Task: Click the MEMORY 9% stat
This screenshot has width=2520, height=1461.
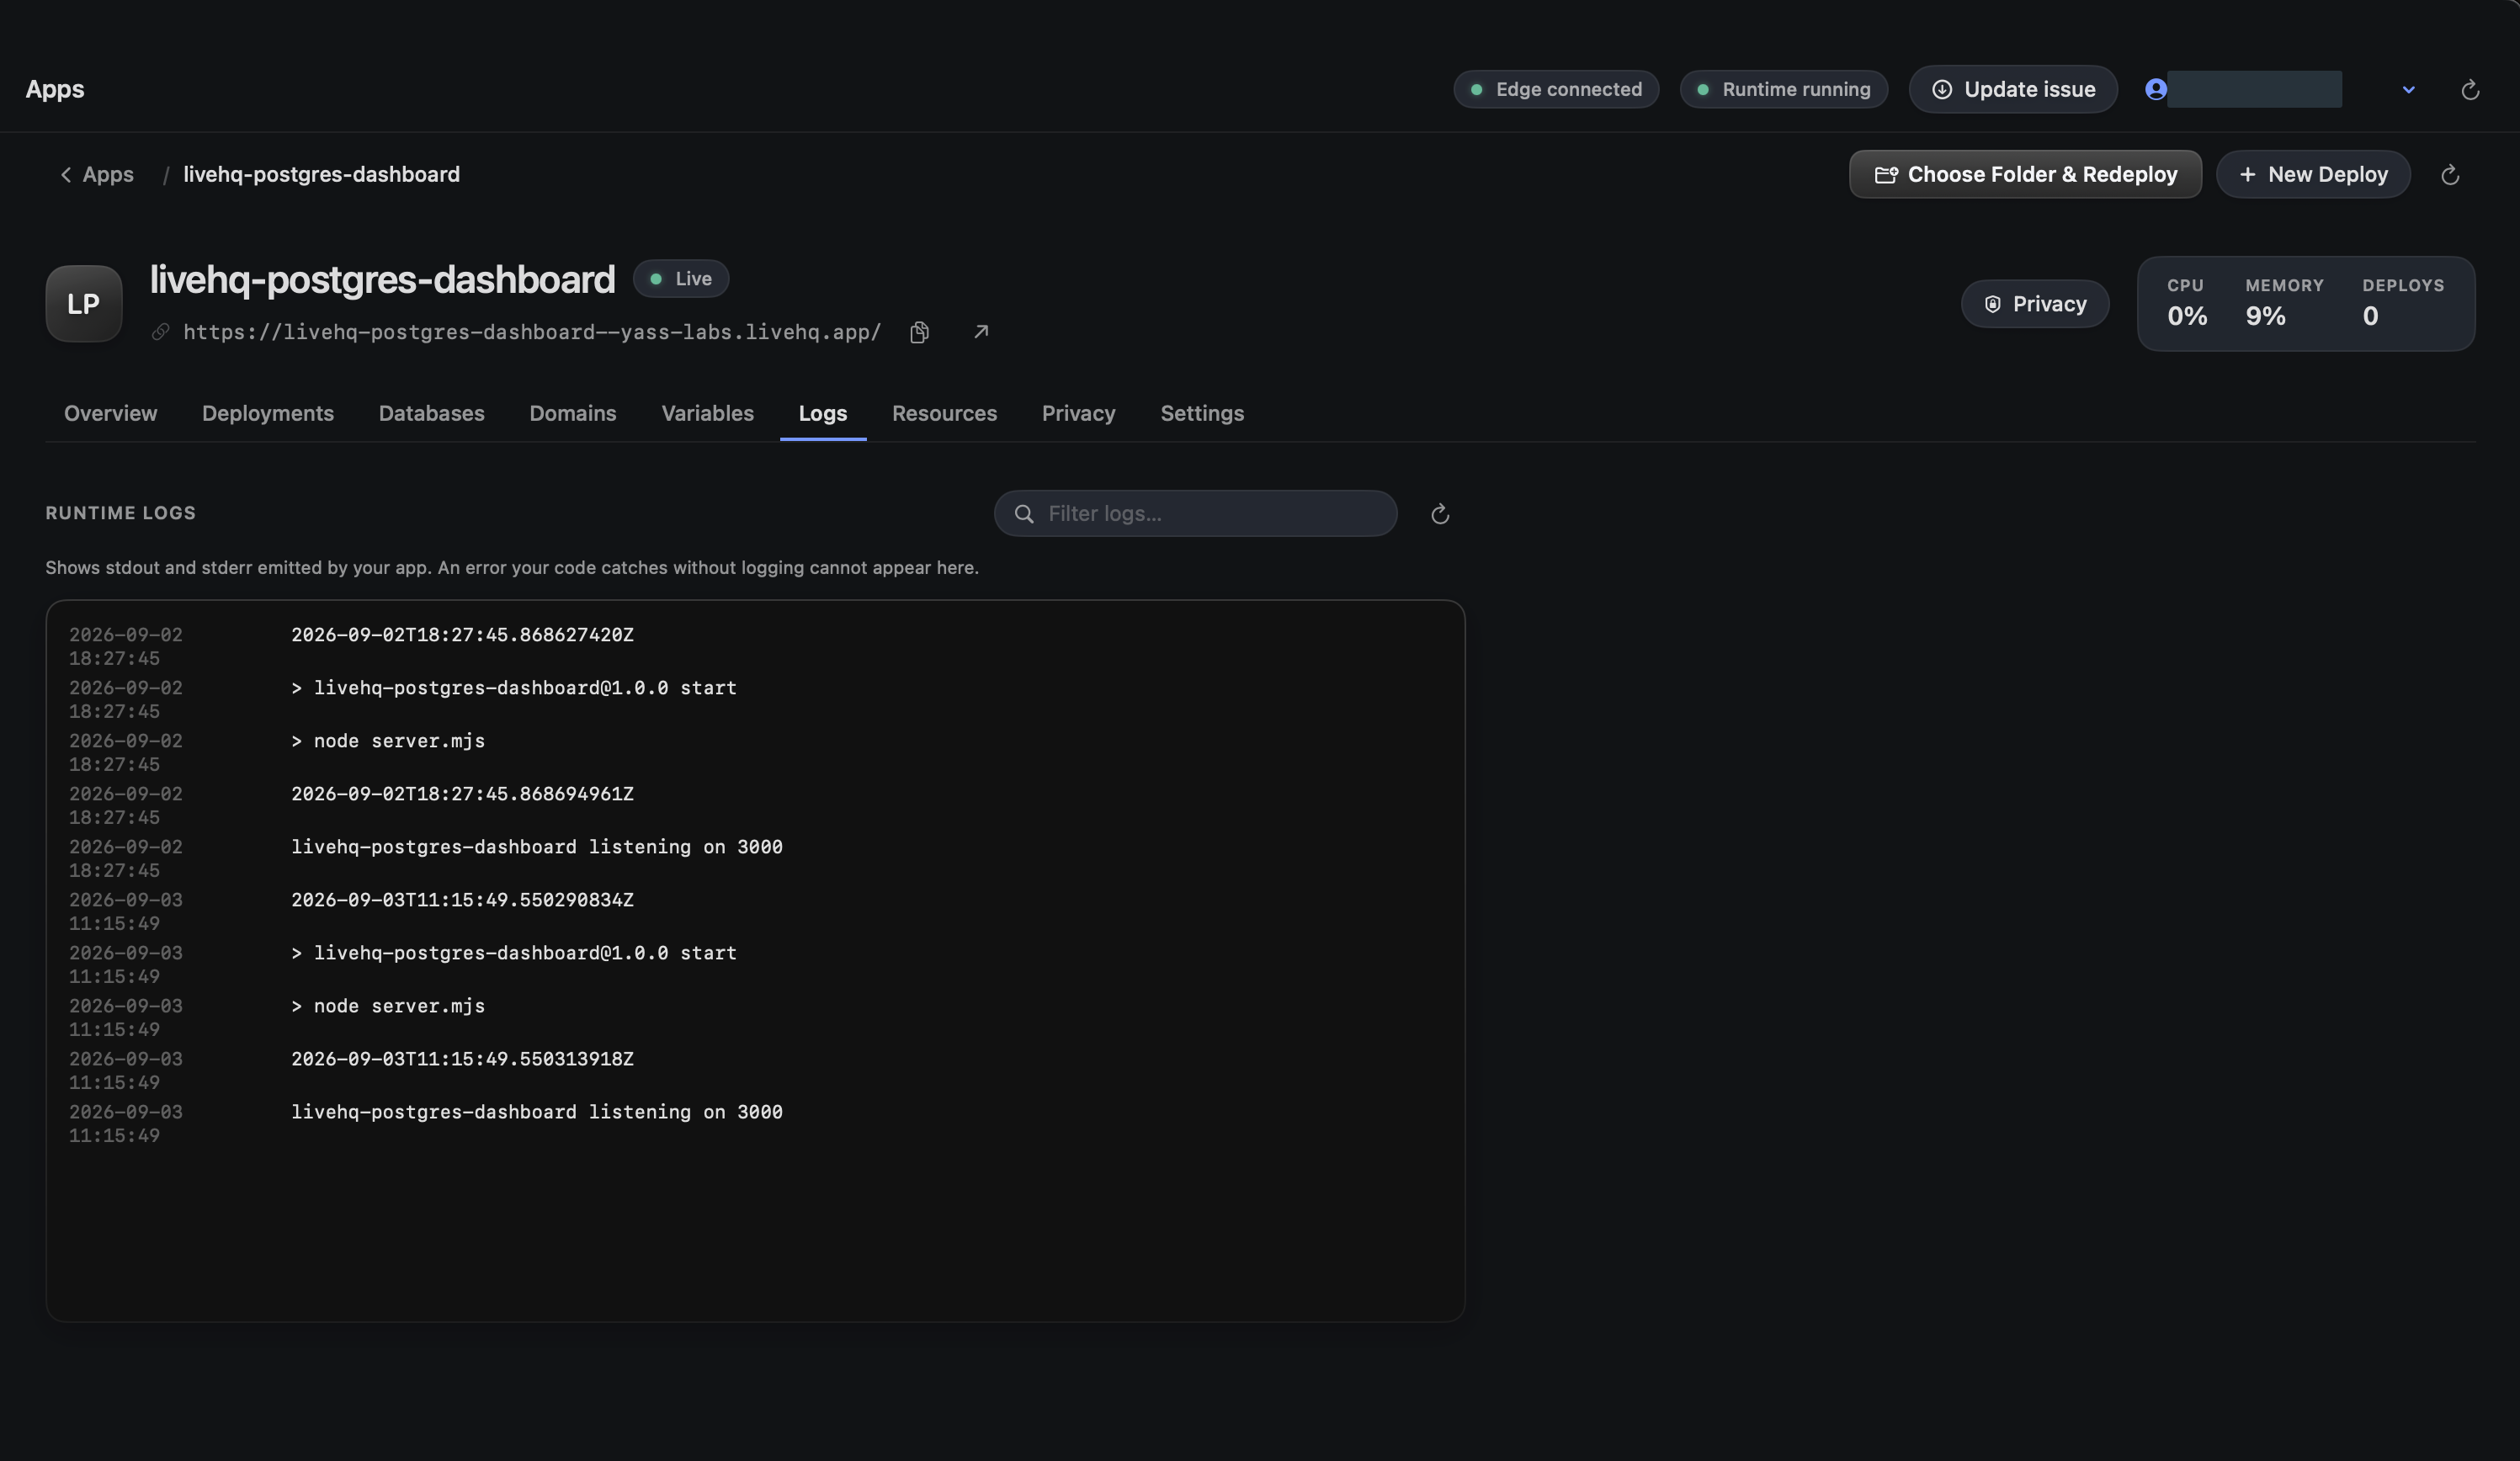Action: 2284,304
